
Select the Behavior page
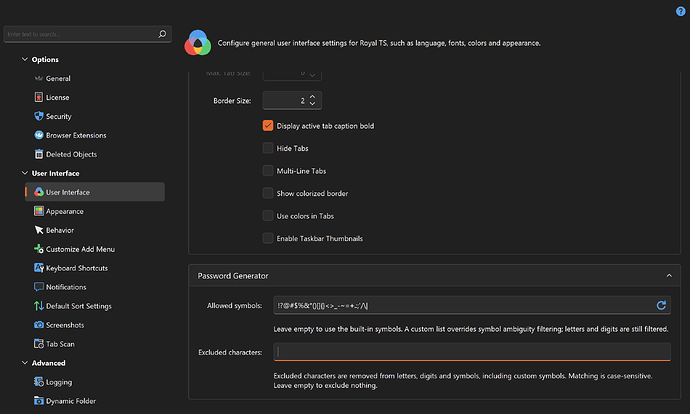(60, 230)
